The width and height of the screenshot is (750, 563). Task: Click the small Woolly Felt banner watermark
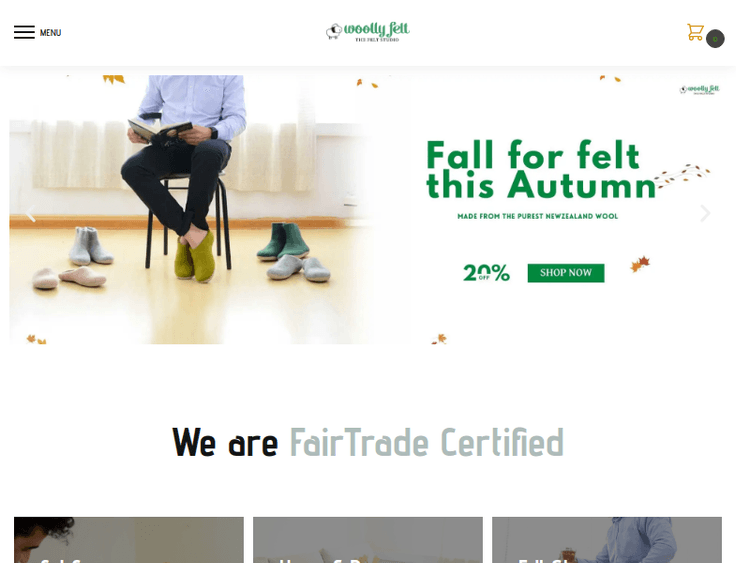(x=699, y=89)
